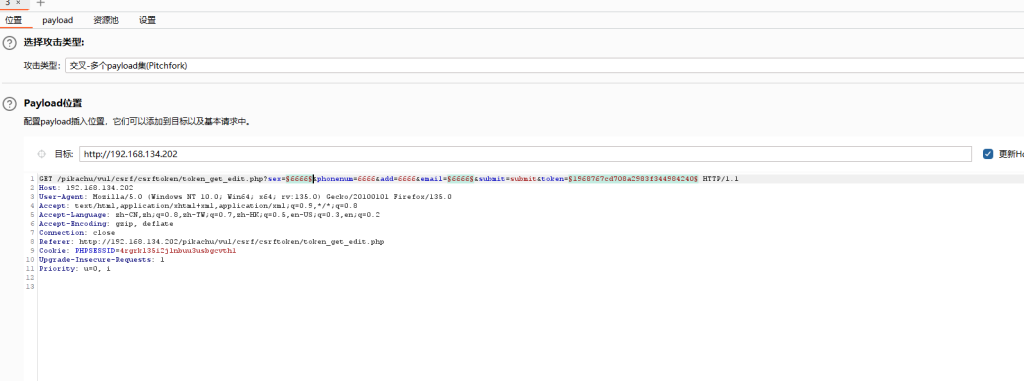This screenshot has width=1024, height=381.
Task: Click the add=6666 parameter
Action: 398,178
